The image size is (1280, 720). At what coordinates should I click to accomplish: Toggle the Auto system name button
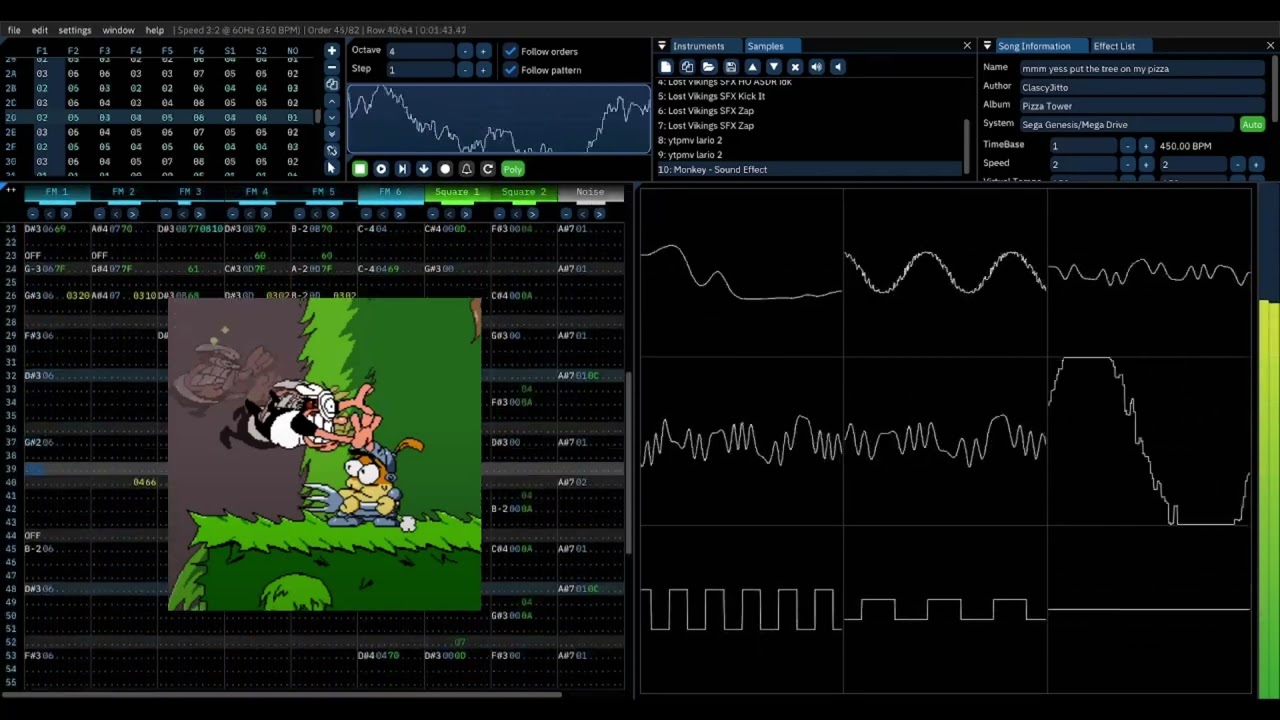click(1252, 125)
